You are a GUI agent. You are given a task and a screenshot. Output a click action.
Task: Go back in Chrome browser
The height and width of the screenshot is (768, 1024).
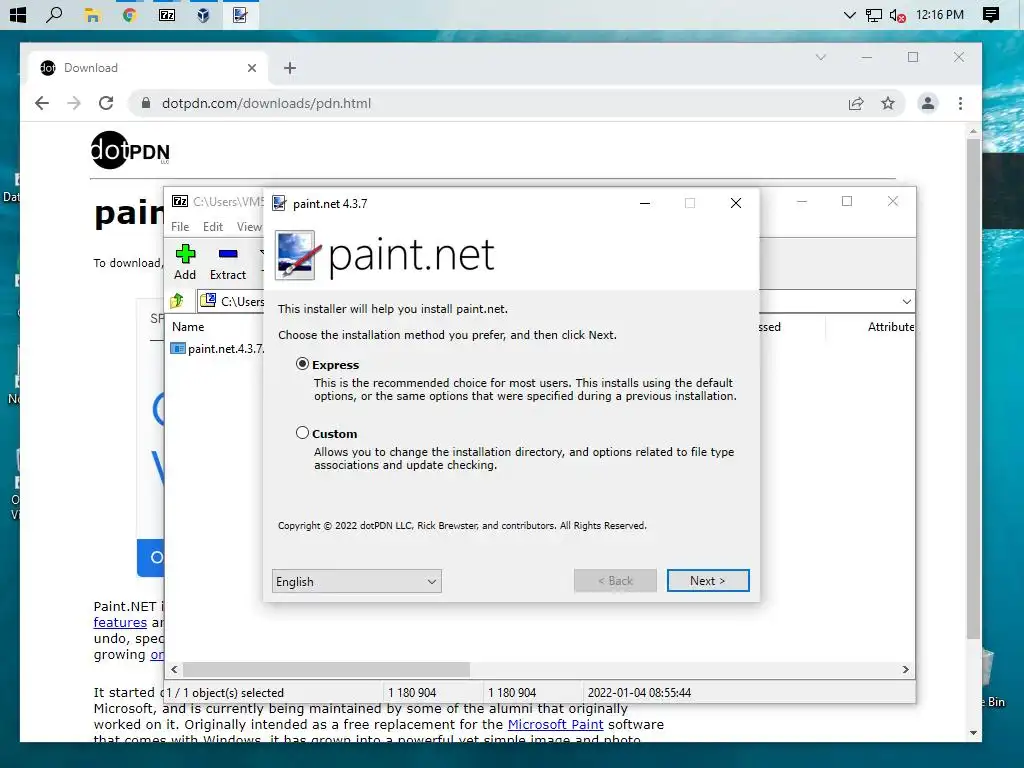(x=42, y=103)
